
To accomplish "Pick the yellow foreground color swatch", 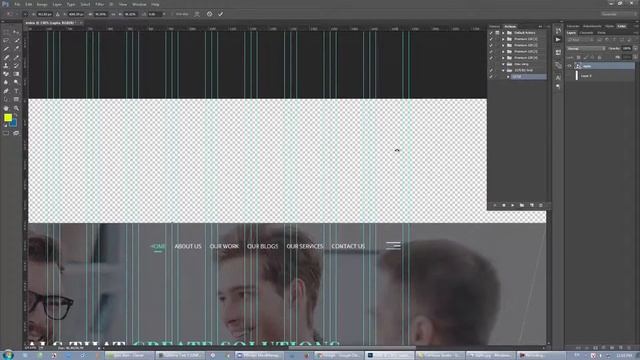I will (8, 118).
